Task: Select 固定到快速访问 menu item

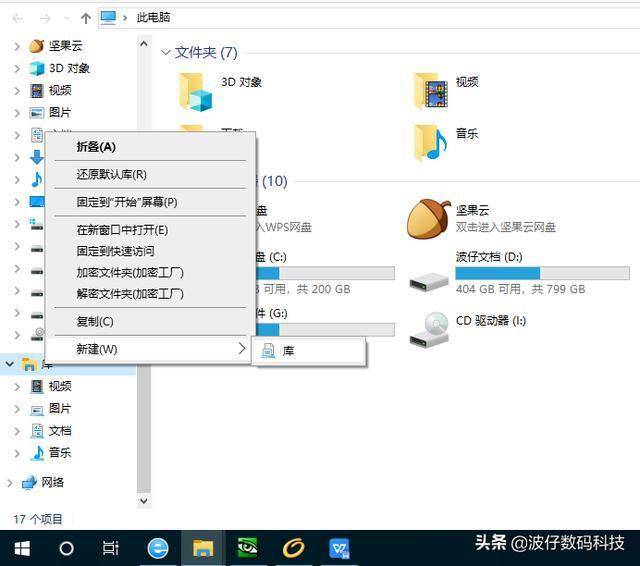Action: pyautogui.click(x=150, y=251)
